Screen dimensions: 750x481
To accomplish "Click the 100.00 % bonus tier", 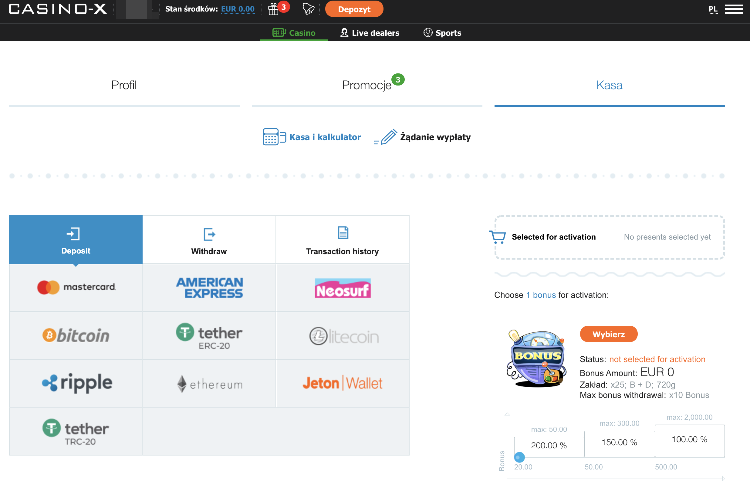I will pos(689,439).
